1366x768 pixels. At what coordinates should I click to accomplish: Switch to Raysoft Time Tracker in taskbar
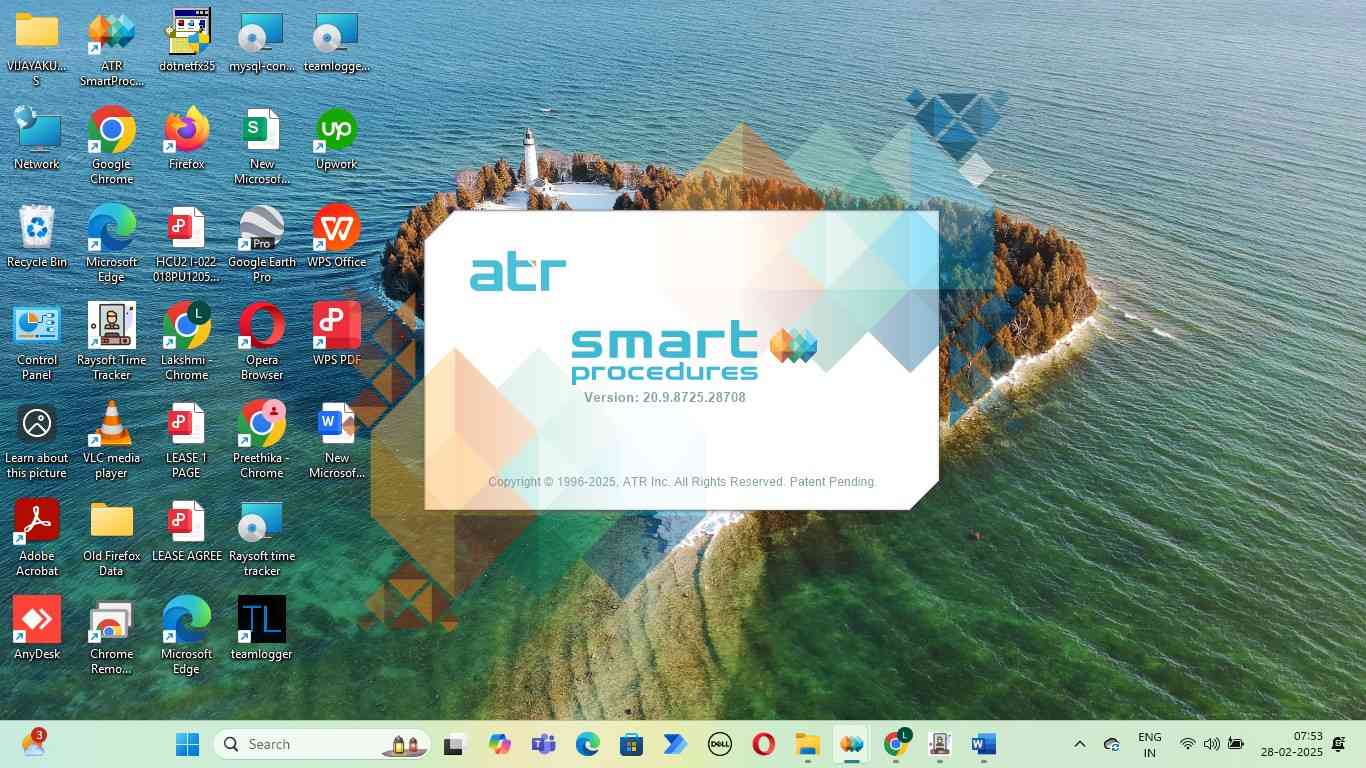(939, 744)
